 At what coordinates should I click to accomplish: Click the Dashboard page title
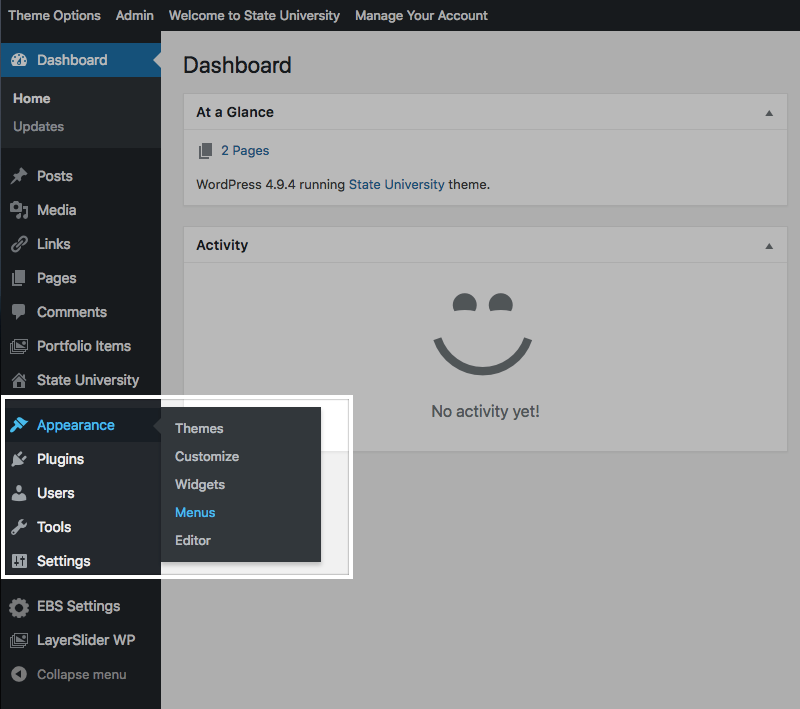click(237, 65)
